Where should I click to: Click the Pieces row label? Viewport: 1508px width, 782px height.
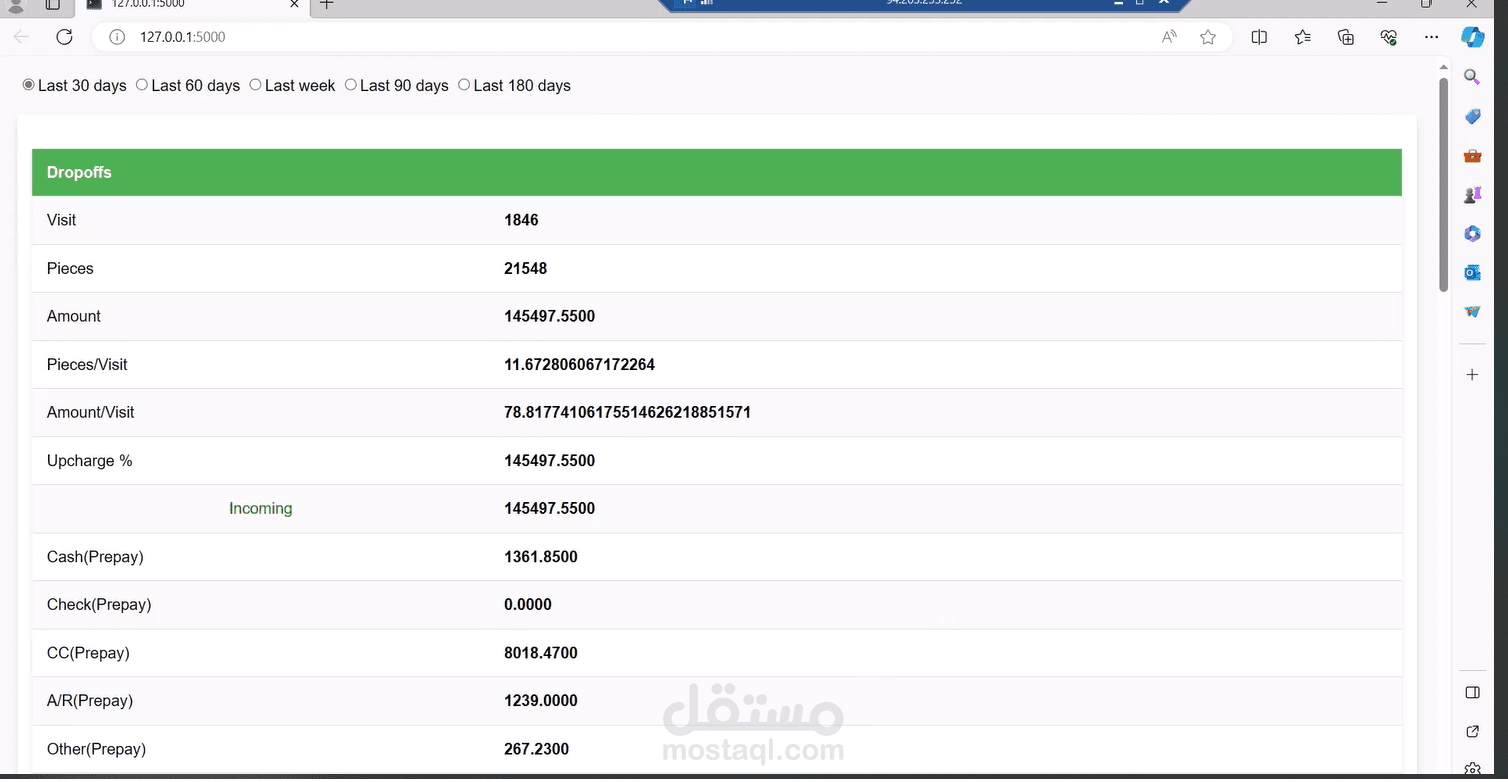coord(70,268)
